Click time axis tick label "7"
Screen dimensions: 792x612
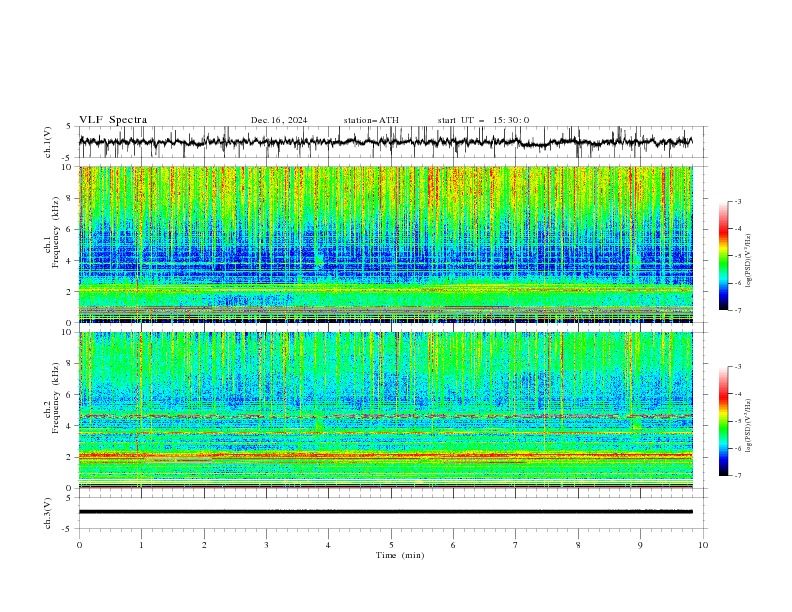point(516,545)
